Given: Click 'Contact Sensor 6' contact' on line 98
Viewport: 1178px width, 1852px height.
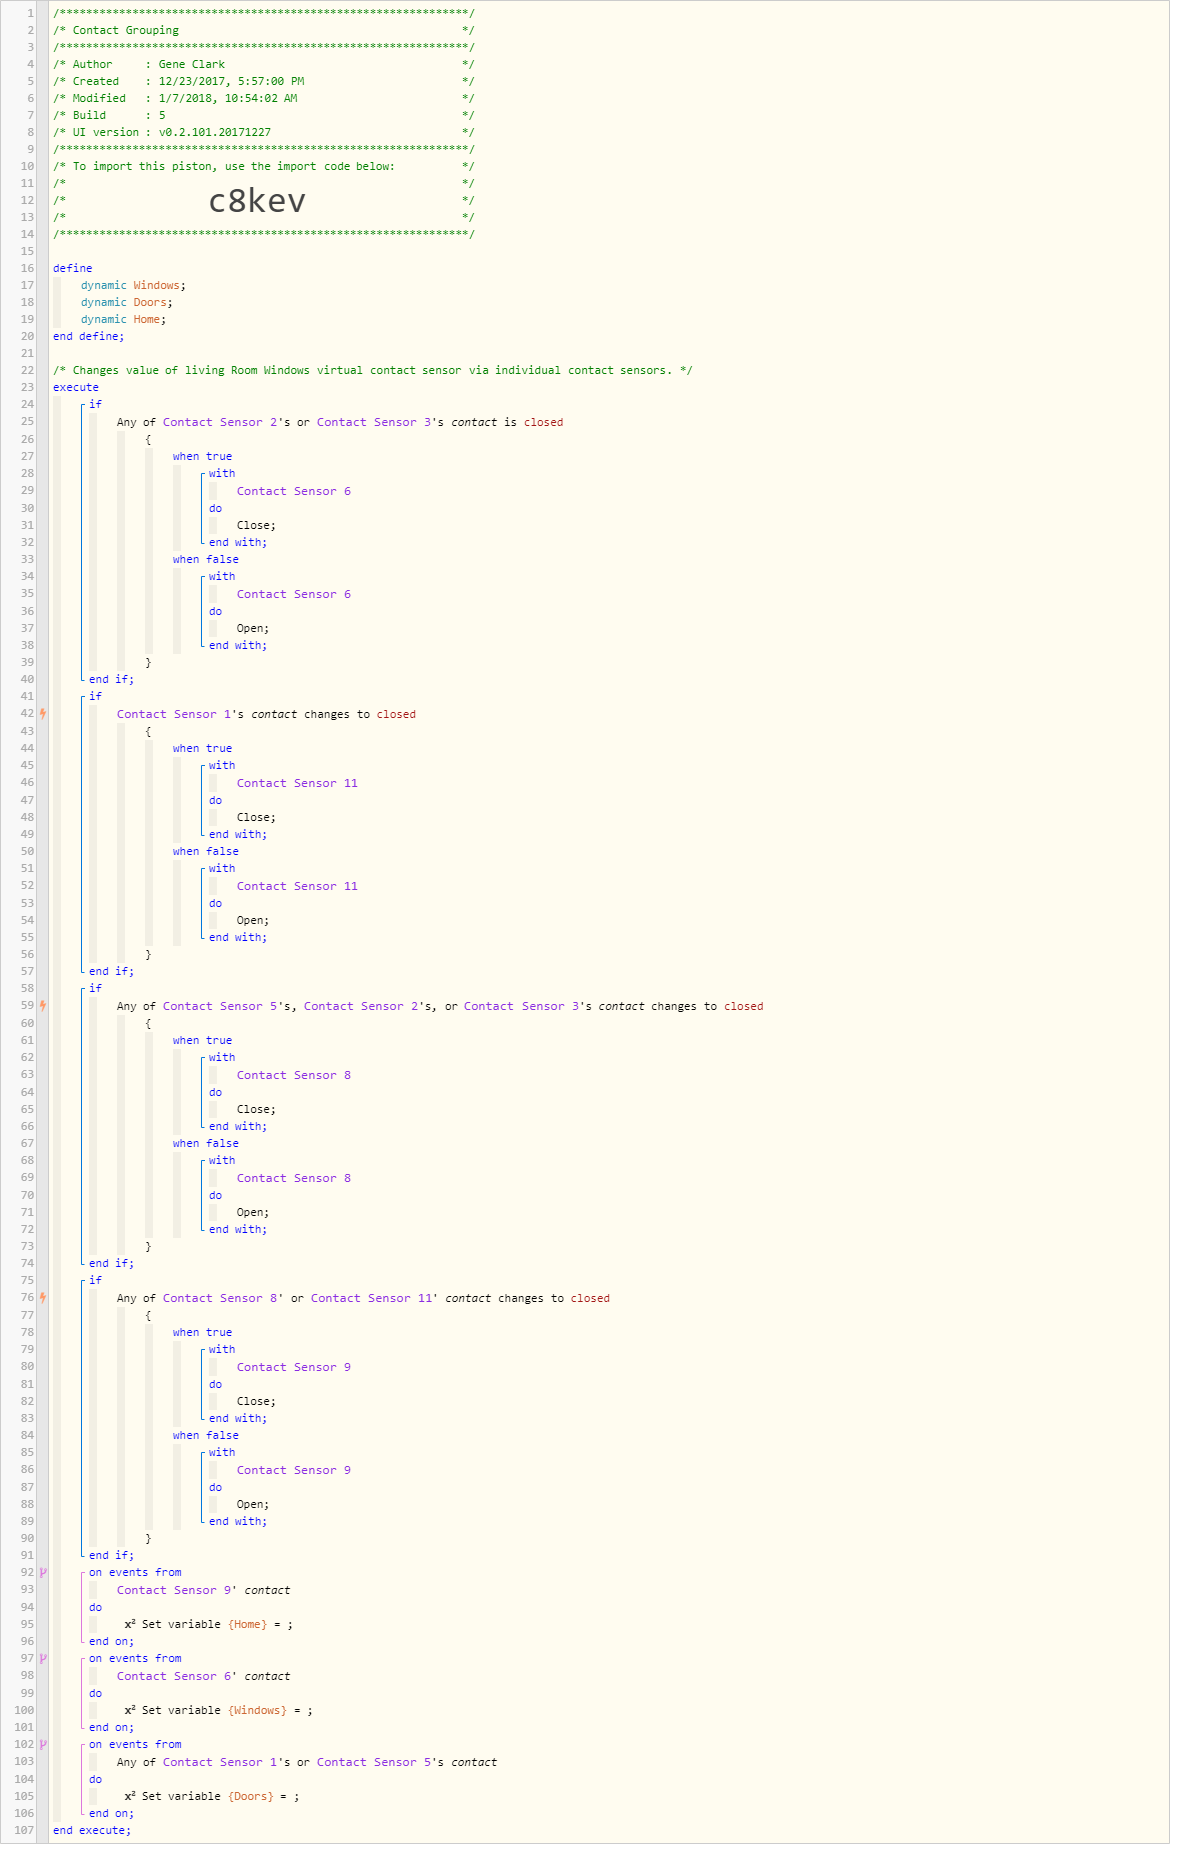Looking at the screenshot, I should pyautogui.click(x=203, y=1676).
